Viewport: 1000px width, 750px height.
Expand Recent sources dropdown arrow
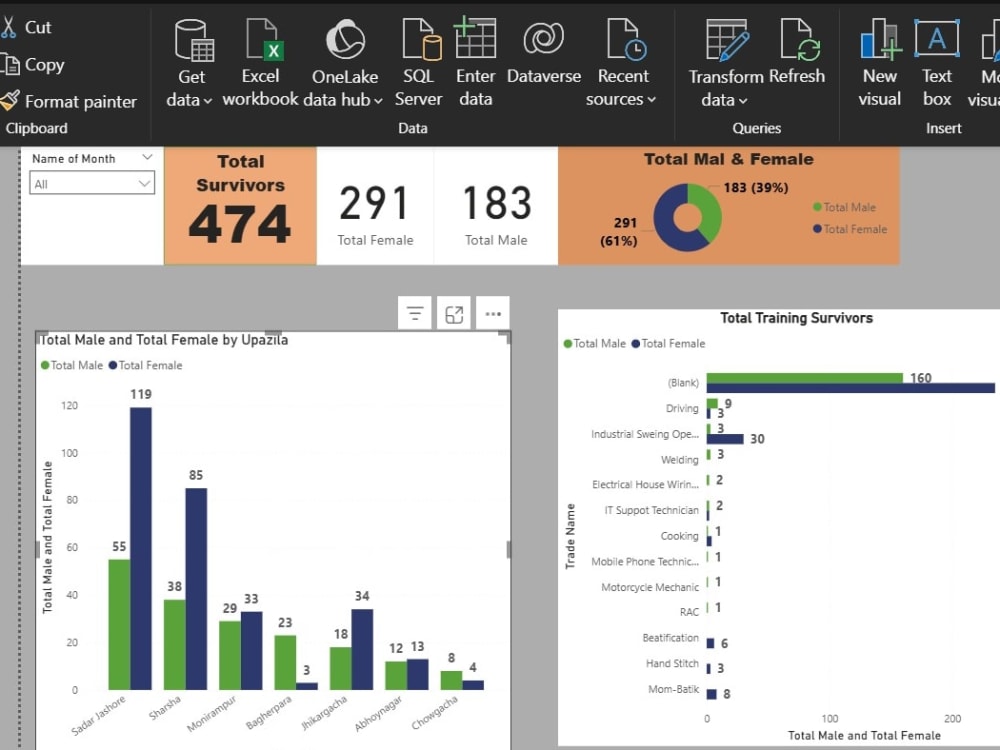point(651,100)
